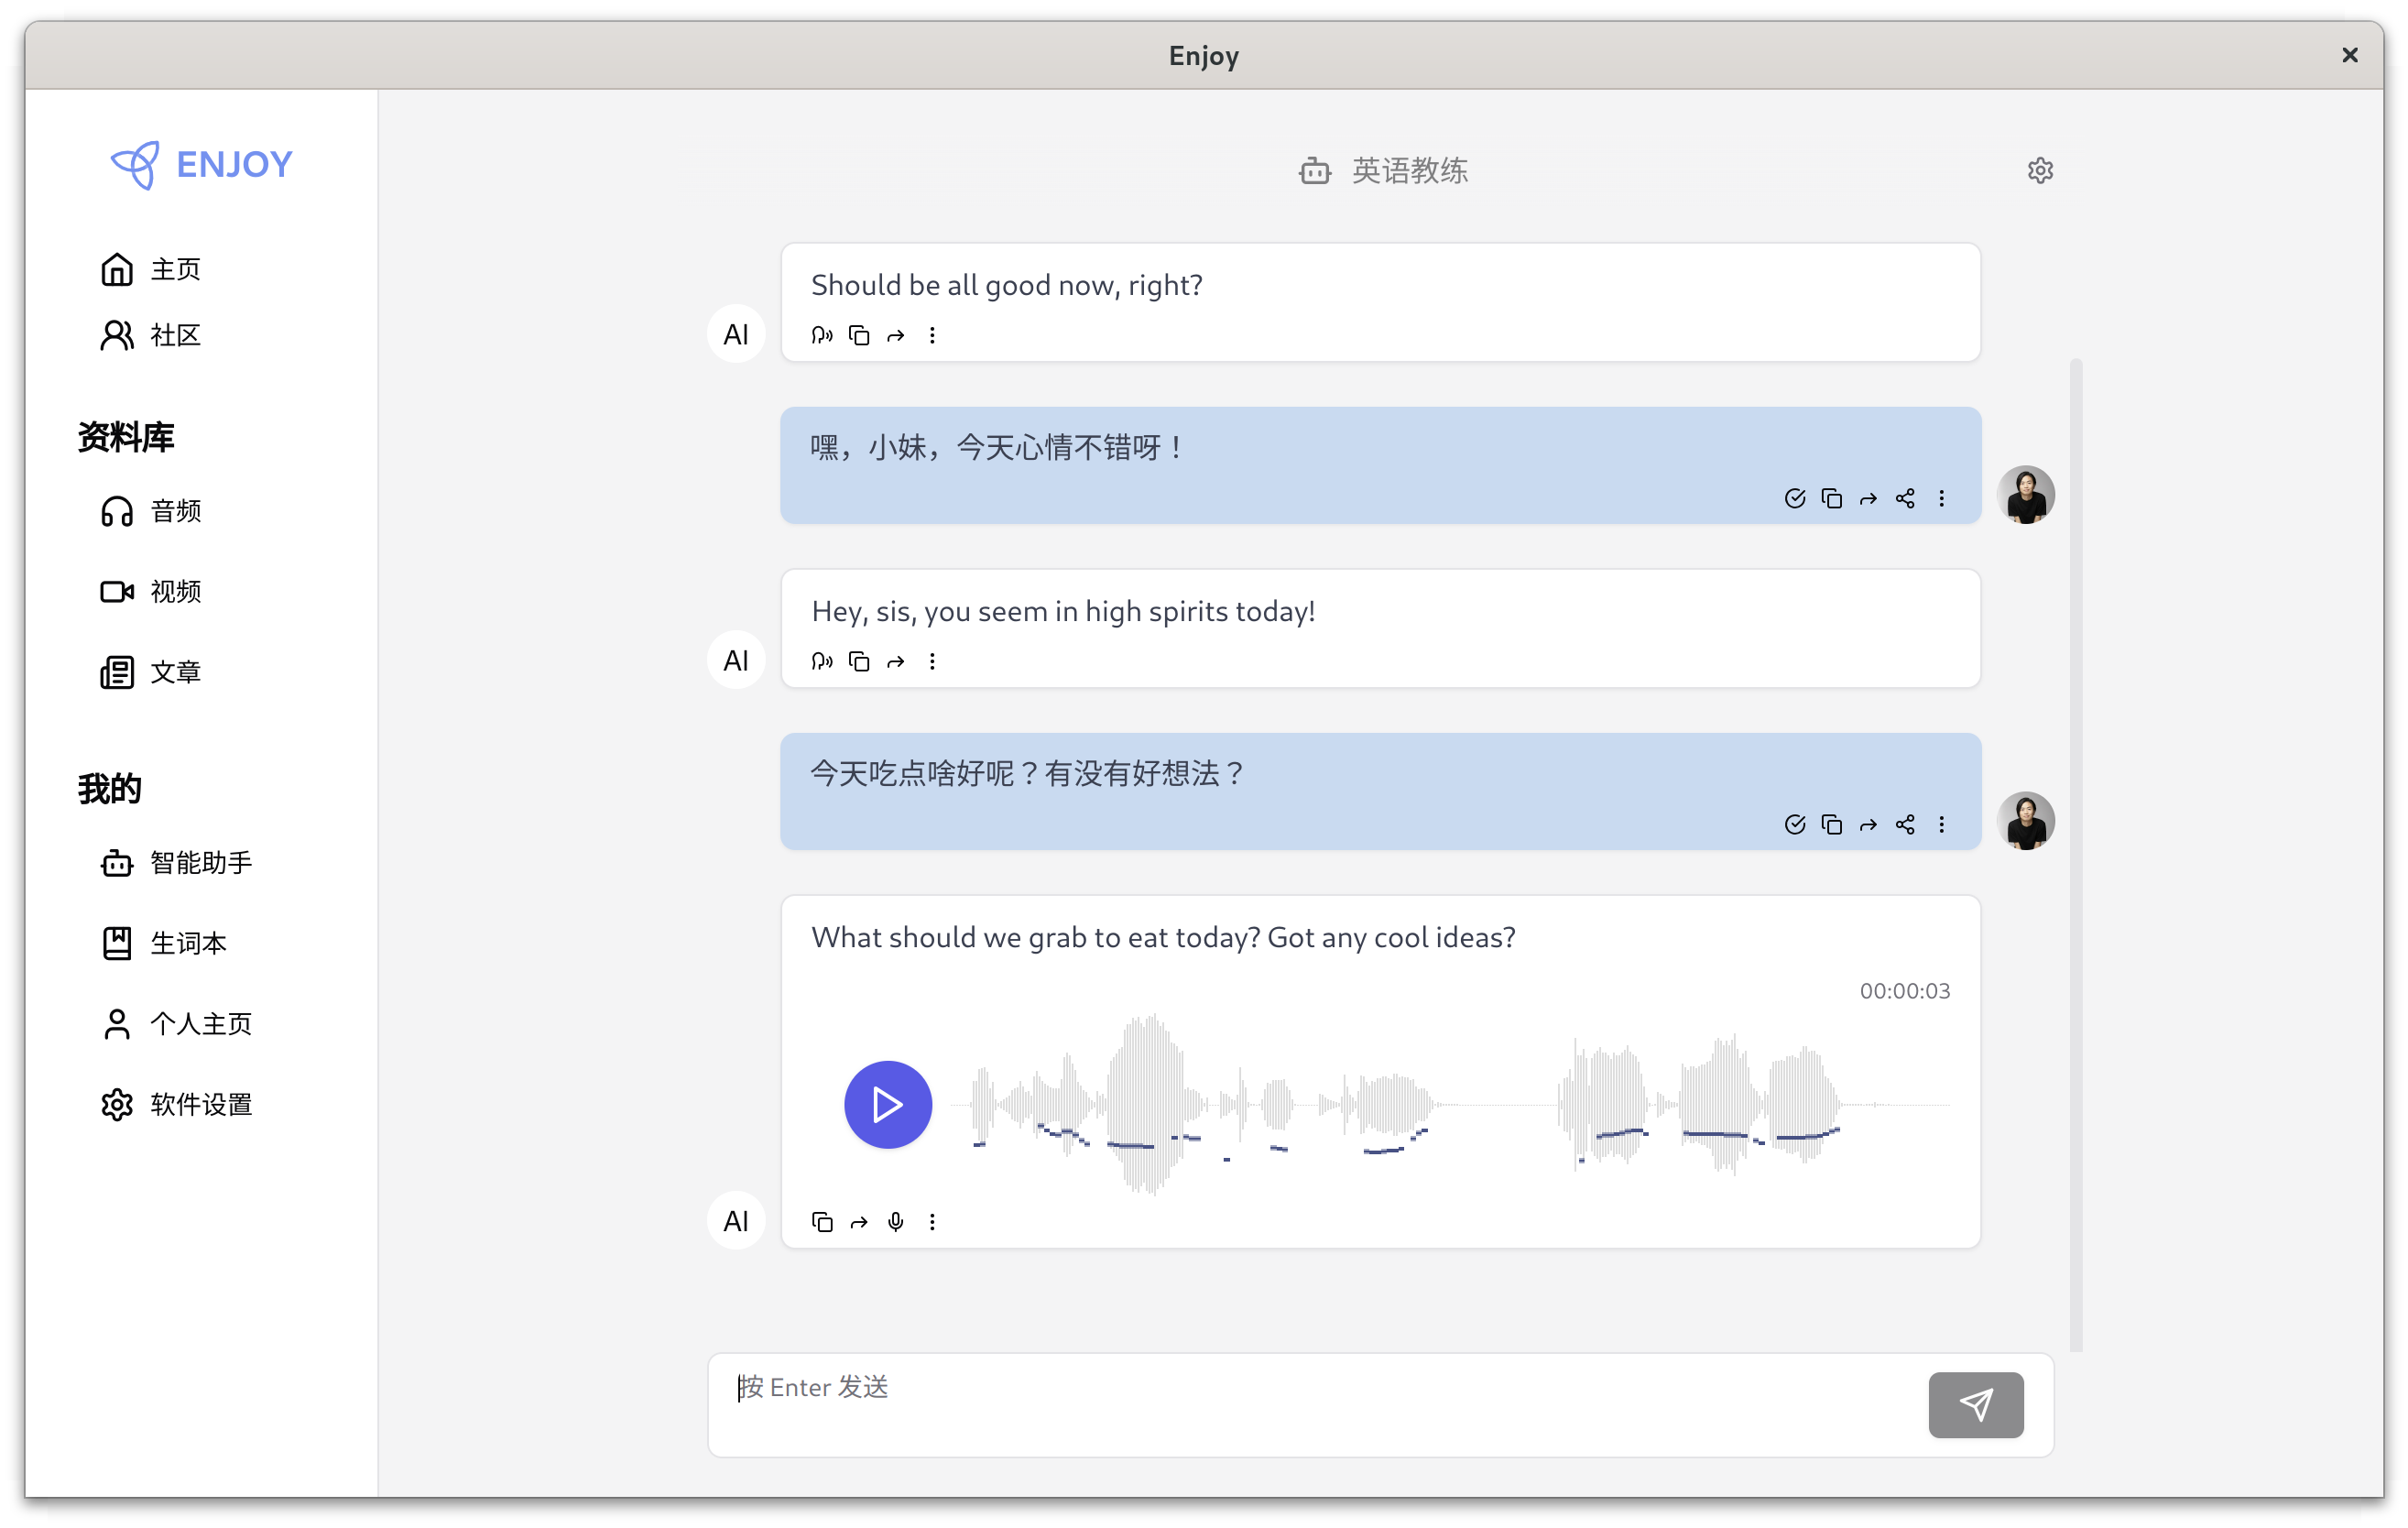Open more options on the recorded voice message
2408x1528 pixels.
[932, 1221]
